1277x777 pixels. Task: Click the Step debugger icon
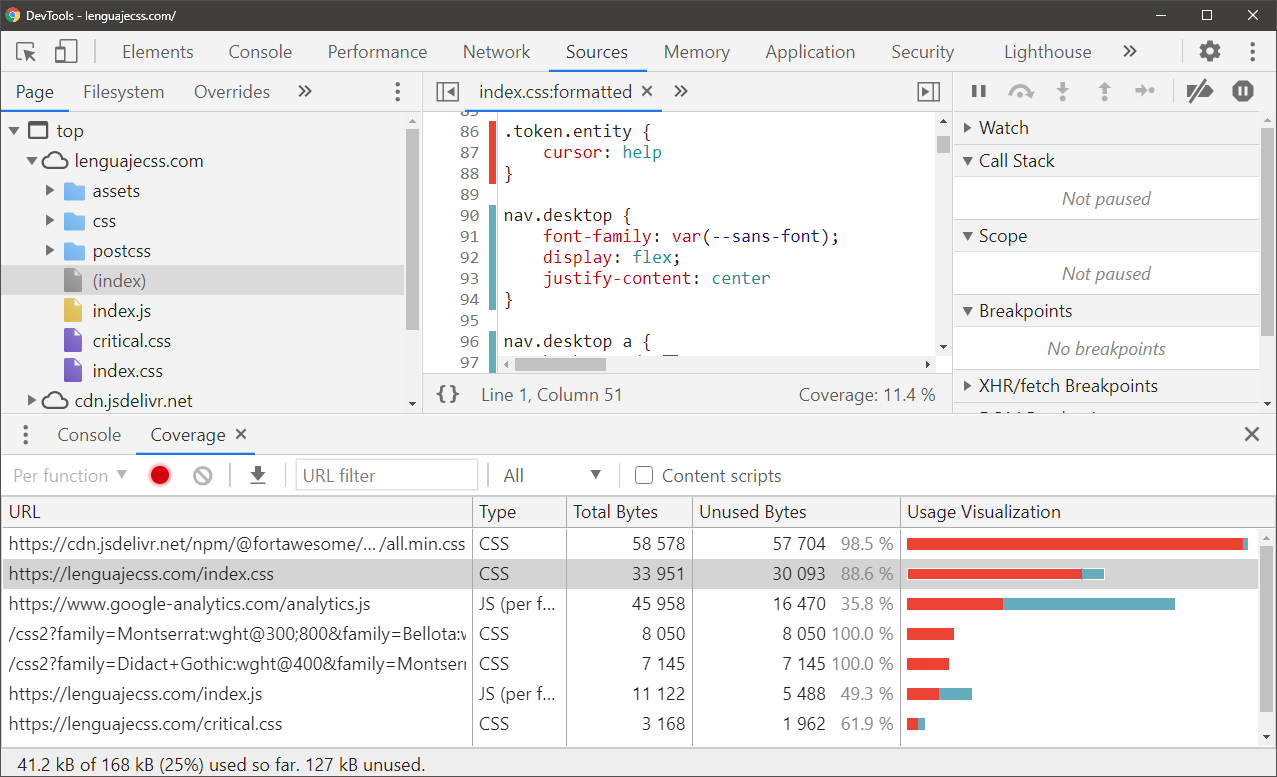pos(1145,92)
